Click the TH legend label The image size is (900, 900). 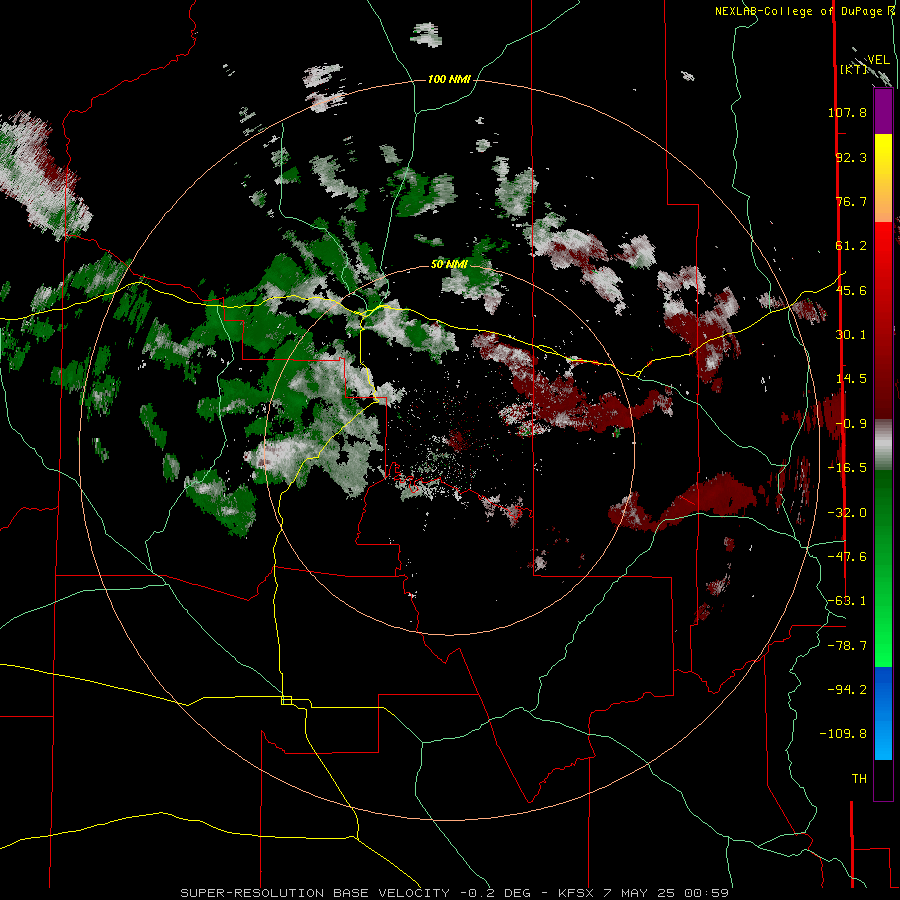click(859, 779)
